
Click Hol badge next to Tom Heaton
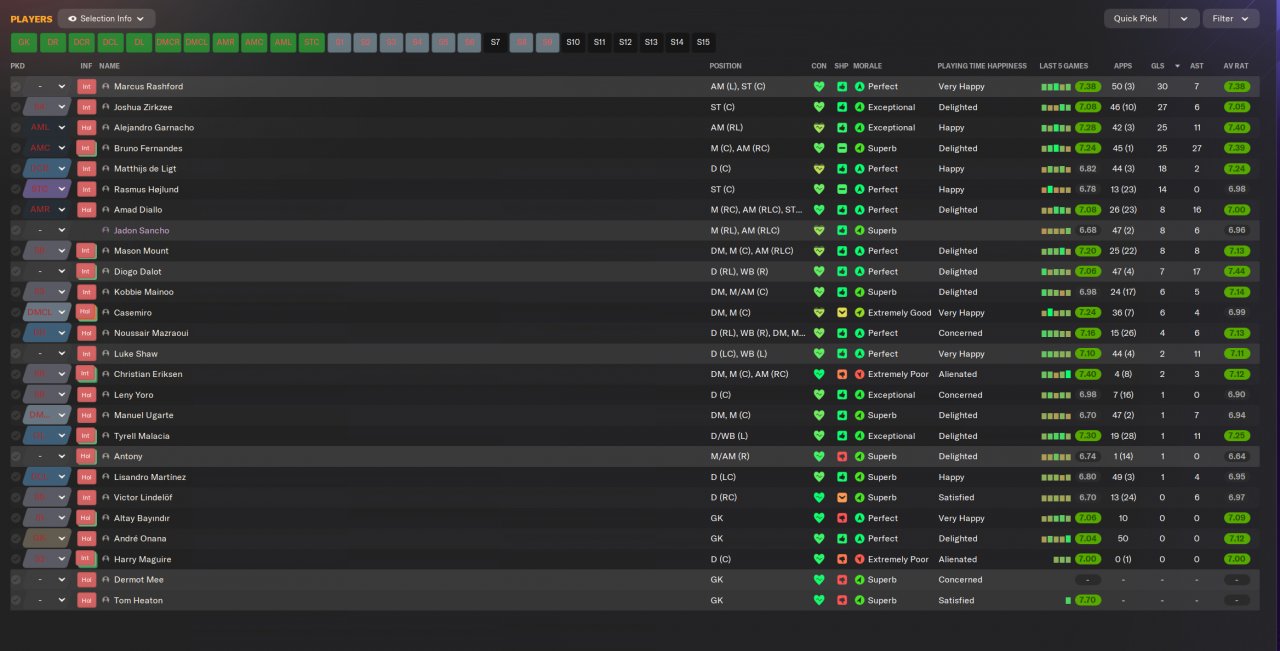(86, 600)
